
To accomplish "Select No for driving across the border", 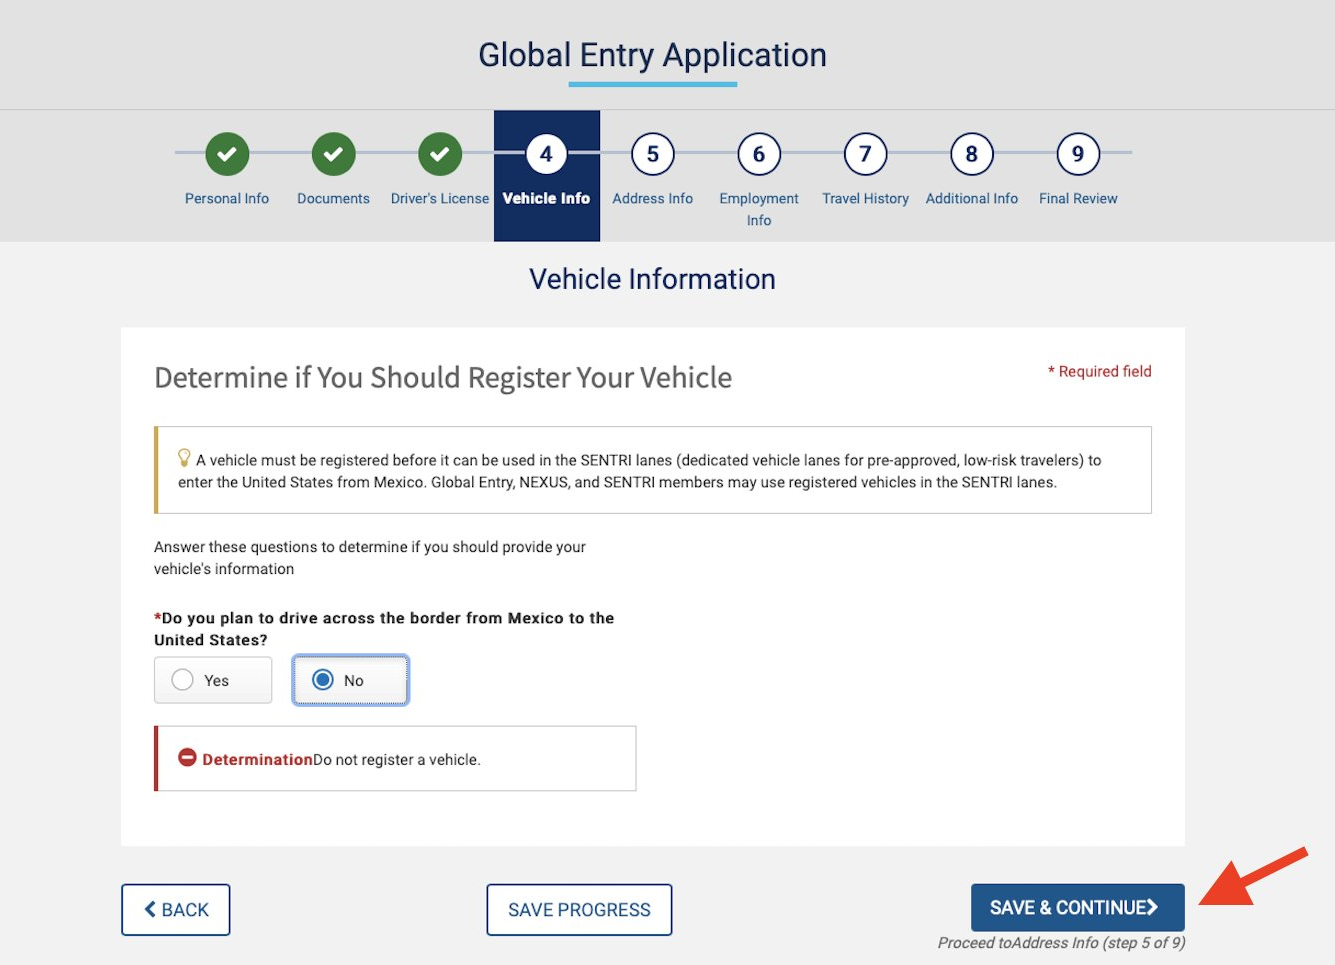I will click(x=350, y=680).
